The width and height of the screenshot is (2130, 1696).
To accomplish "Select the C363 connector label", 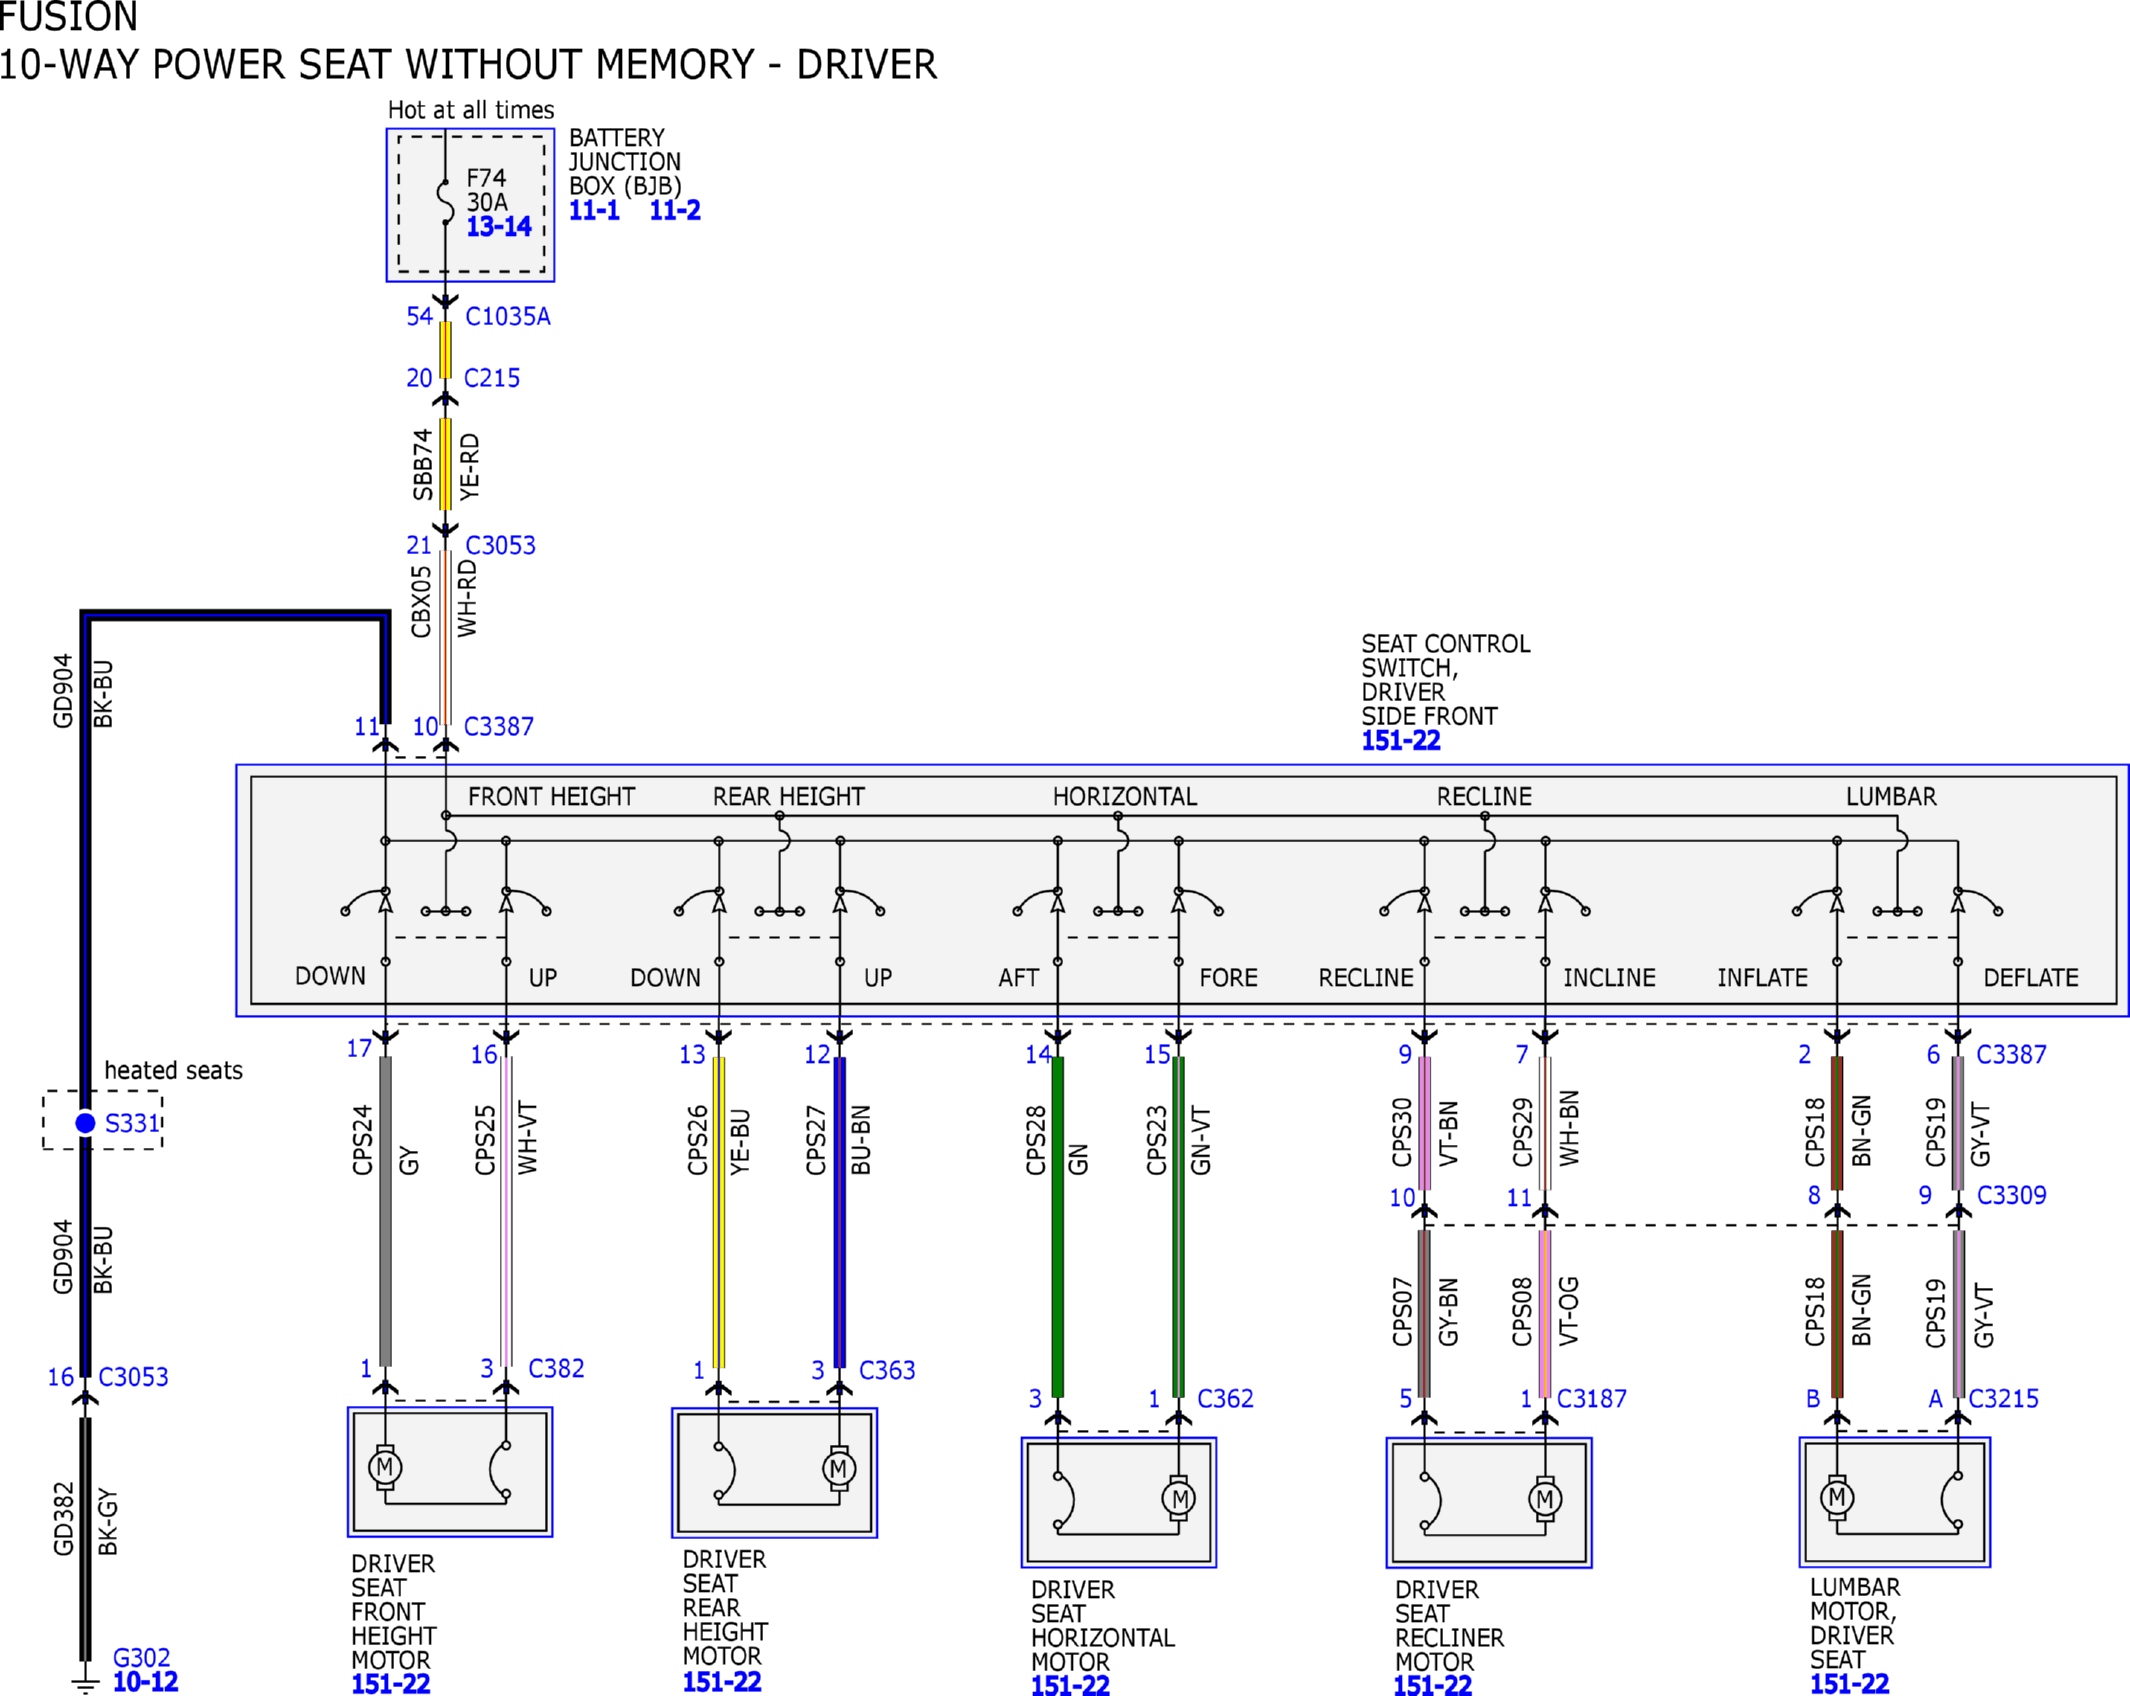I will pos(888,1370).
